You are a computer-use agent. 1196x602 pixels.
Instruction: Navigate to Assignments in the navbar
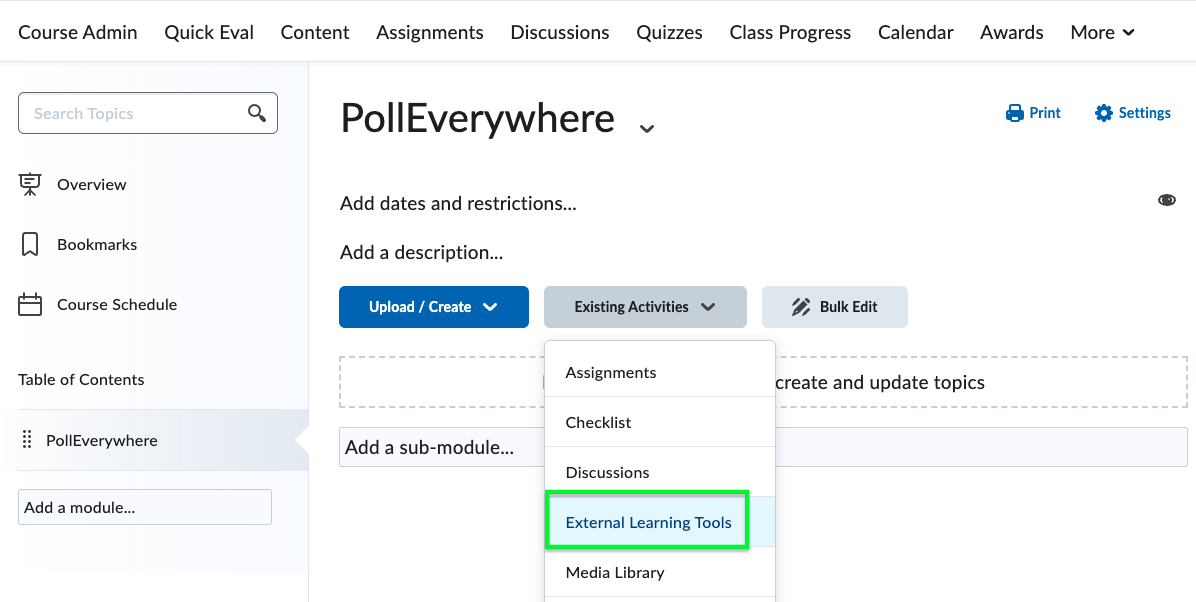429,33
